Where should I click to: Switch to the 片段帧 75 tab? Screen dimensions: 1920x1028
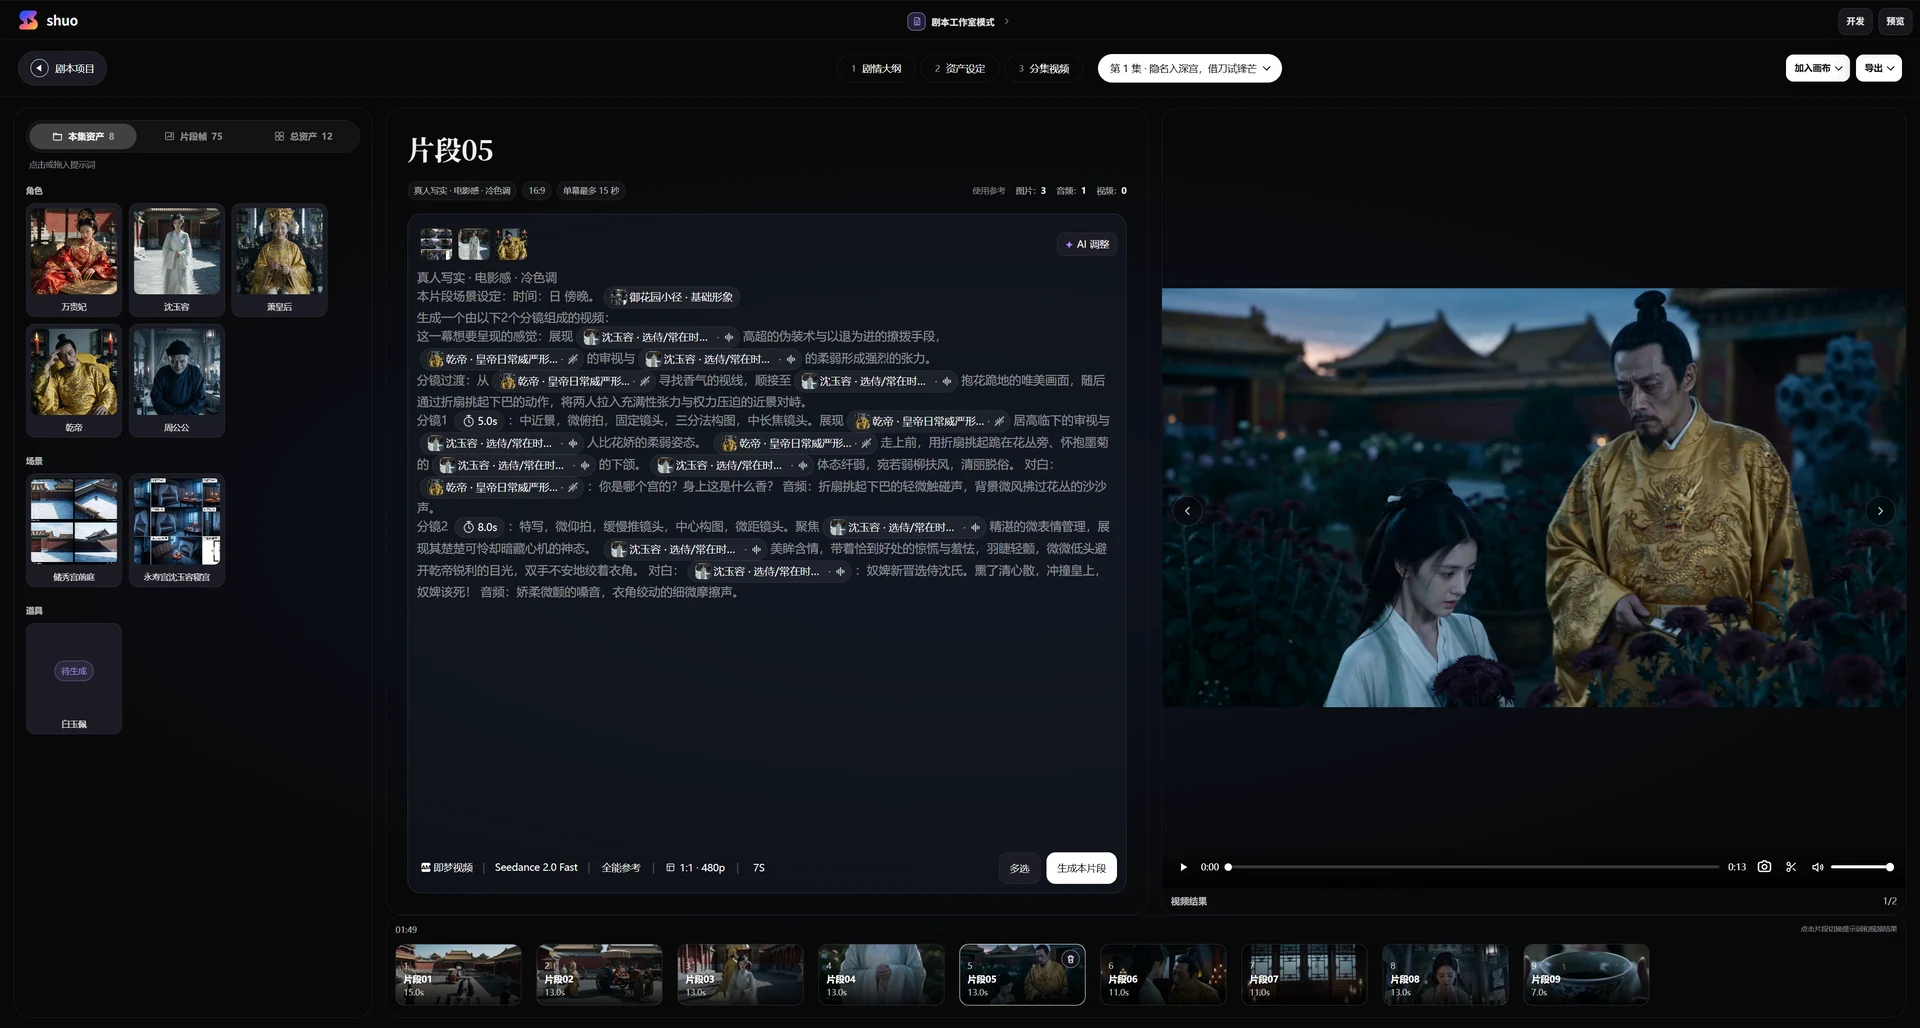pyautogui.click(x=194, y=136)
